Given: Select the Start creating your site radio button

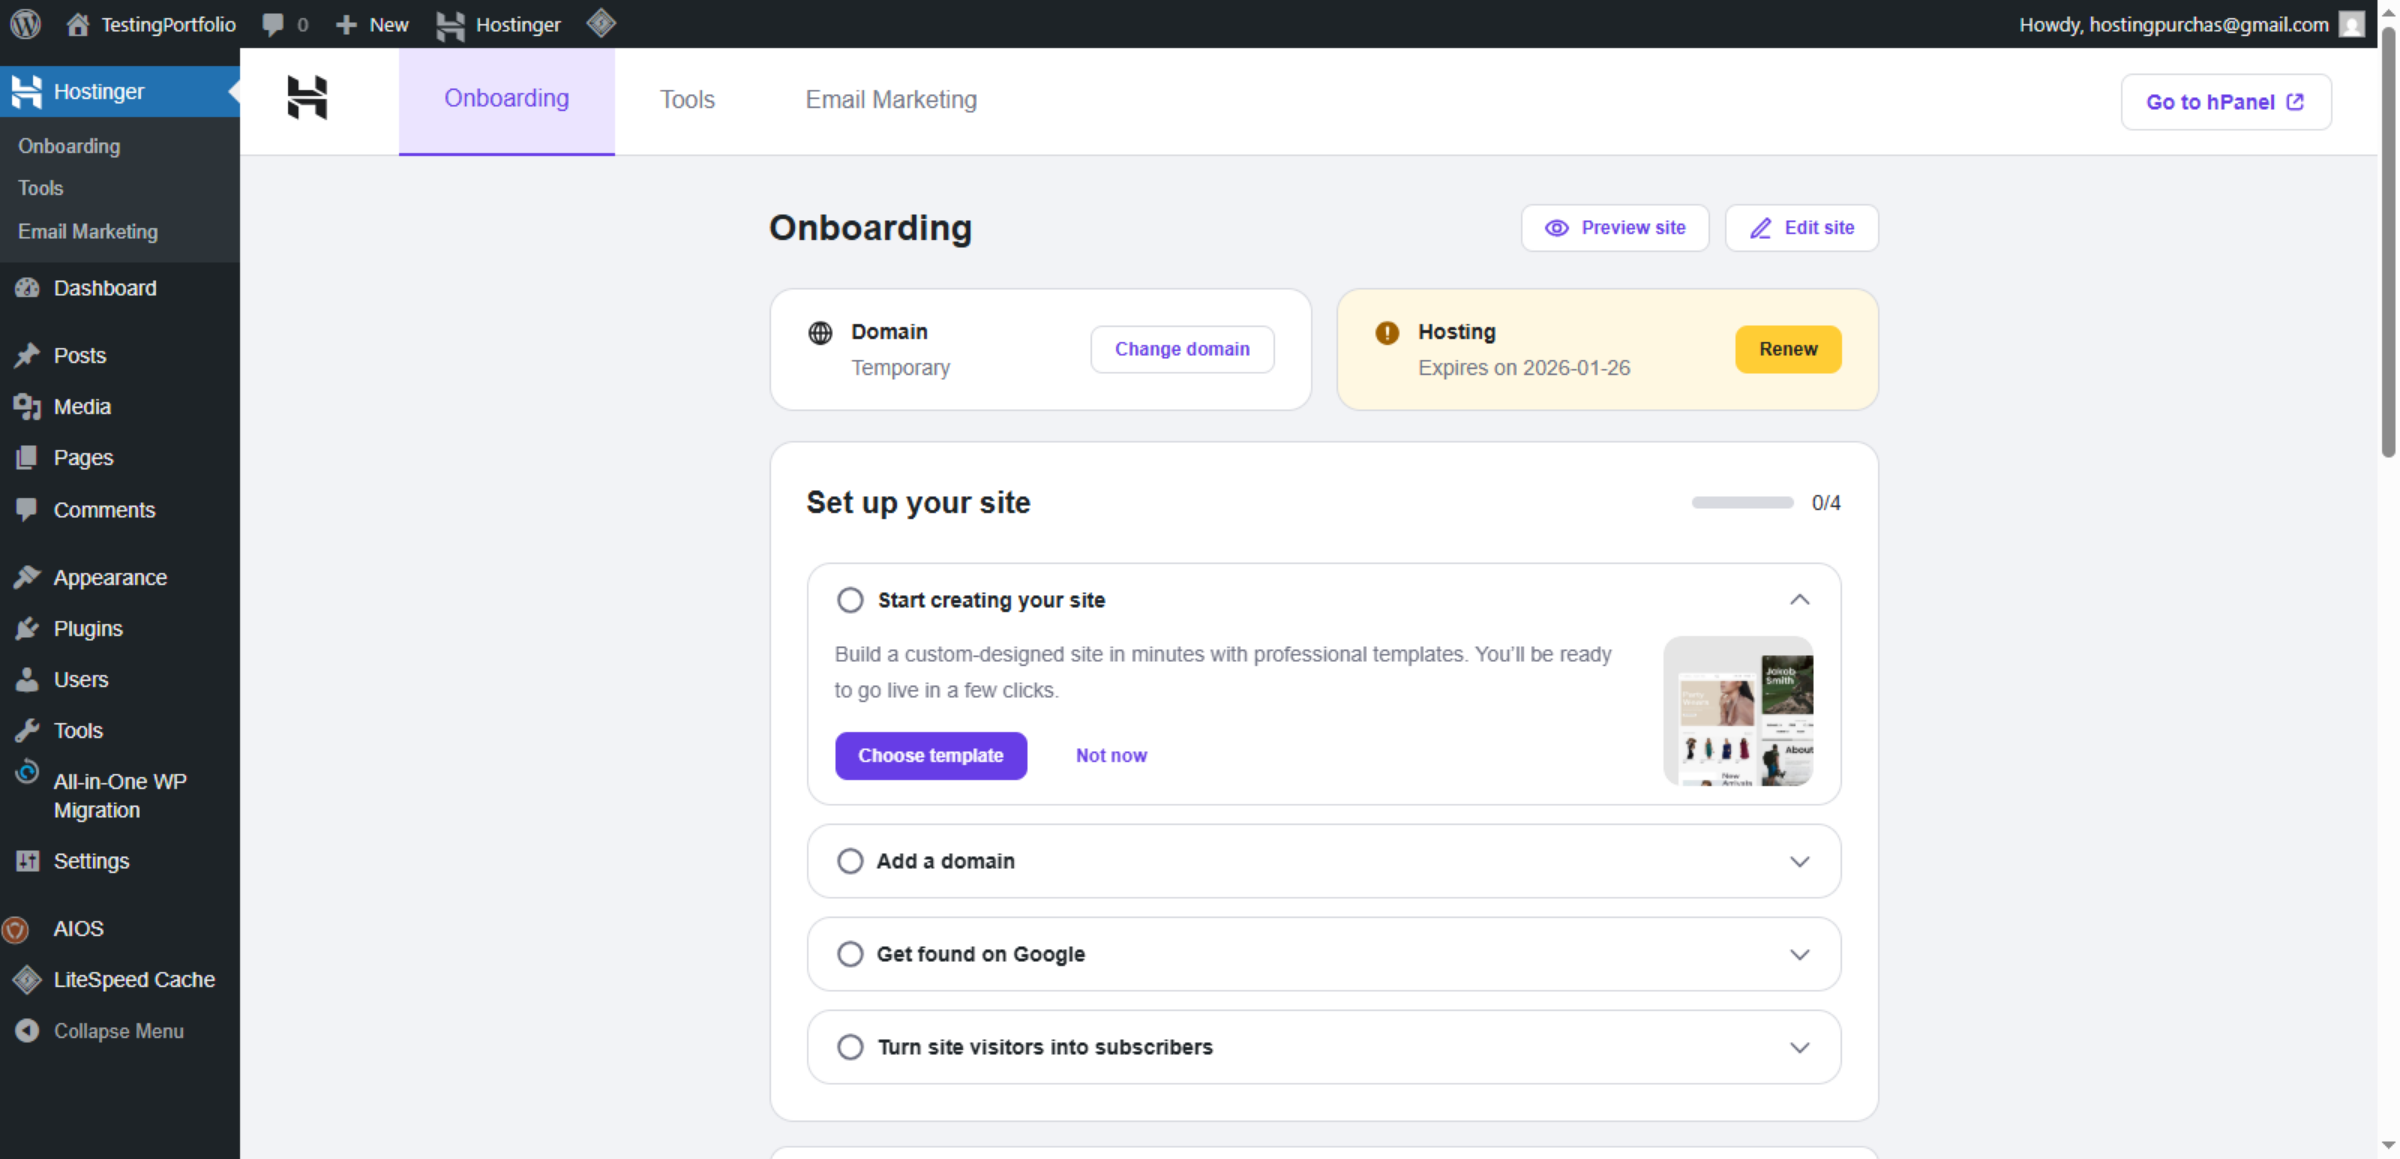Looking at the screenshot, I should (x=850, y=599).
